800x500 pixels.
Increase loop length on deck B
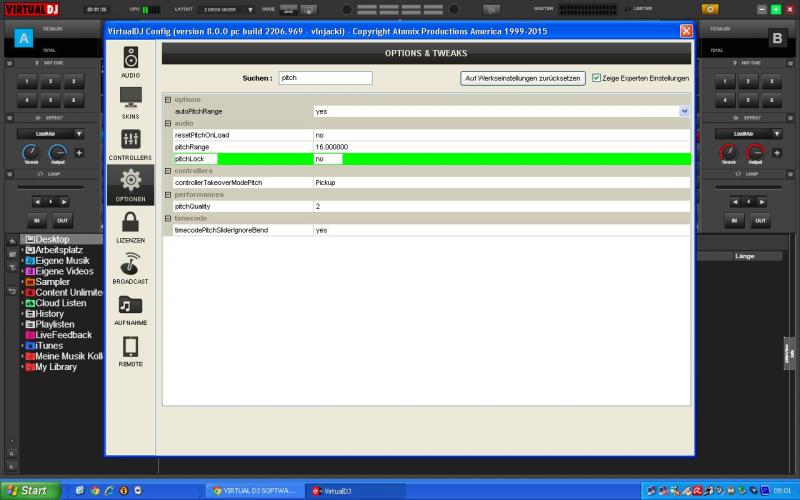[x=762, y=202]
